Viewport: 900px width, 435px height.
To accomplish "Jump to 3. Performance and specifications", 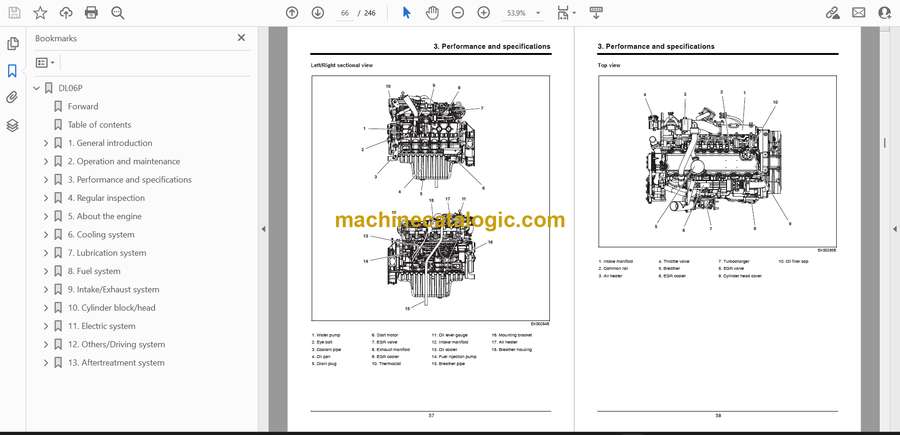I will tap(130, 180).
